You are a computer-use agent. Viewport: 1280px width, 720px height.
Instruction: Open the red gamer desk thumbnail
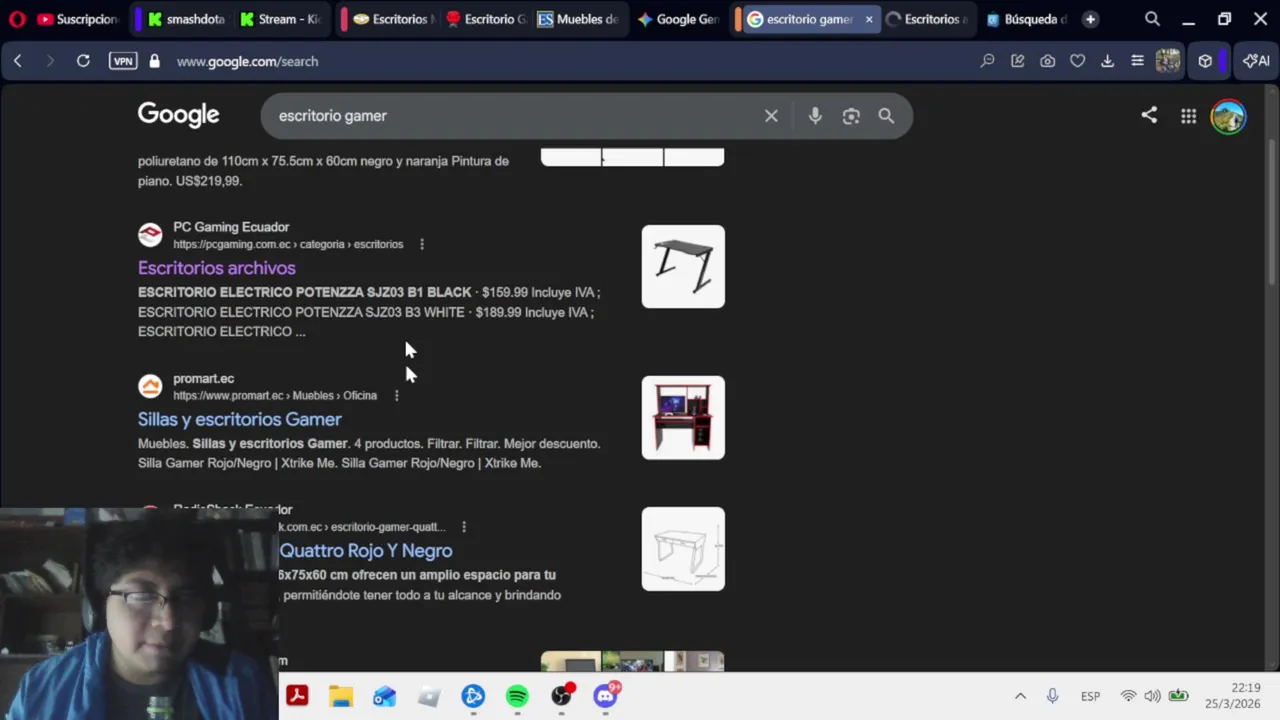click(x=683, y=417)
